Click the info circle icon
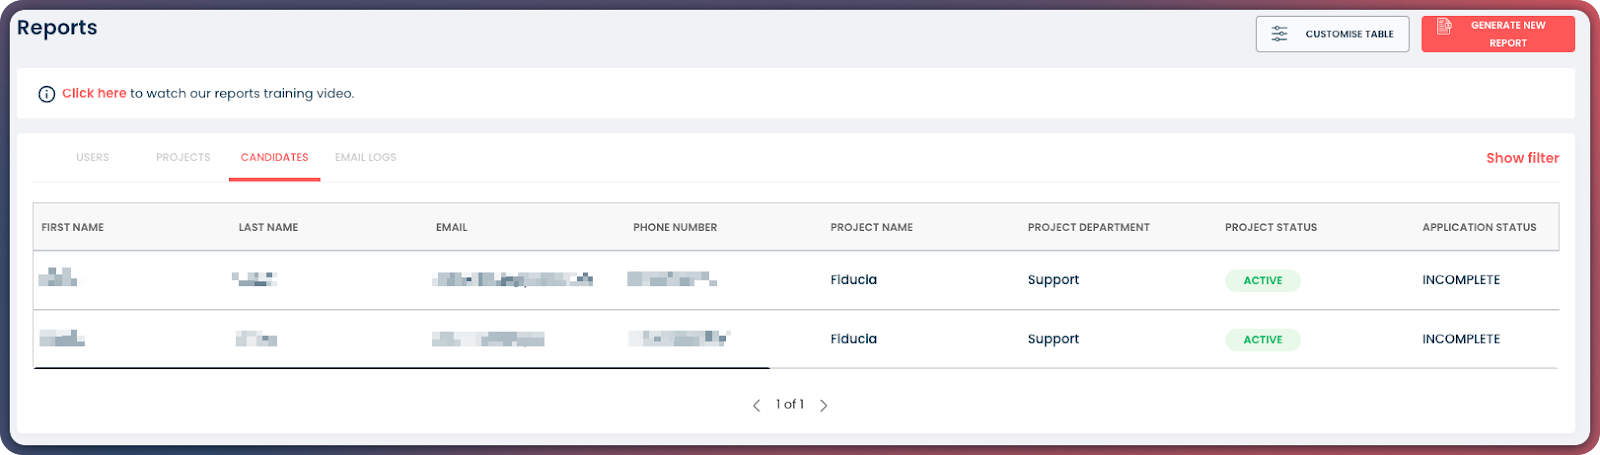1600x455 pixels. click(46, 94)
